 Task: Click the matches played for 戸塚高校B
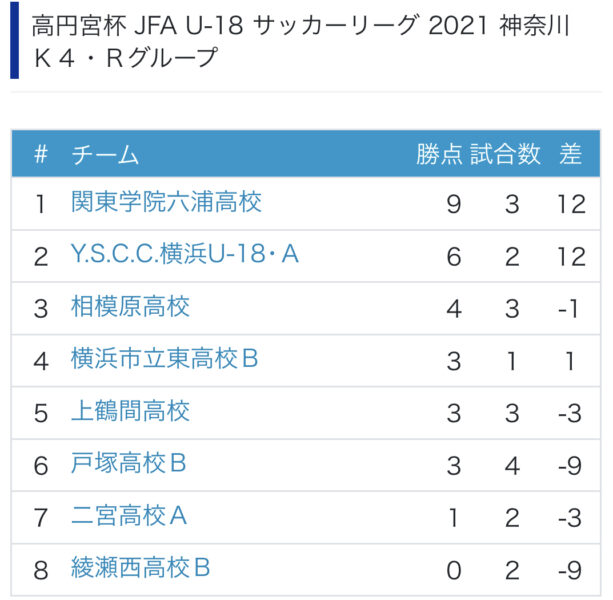pos(512,464)
